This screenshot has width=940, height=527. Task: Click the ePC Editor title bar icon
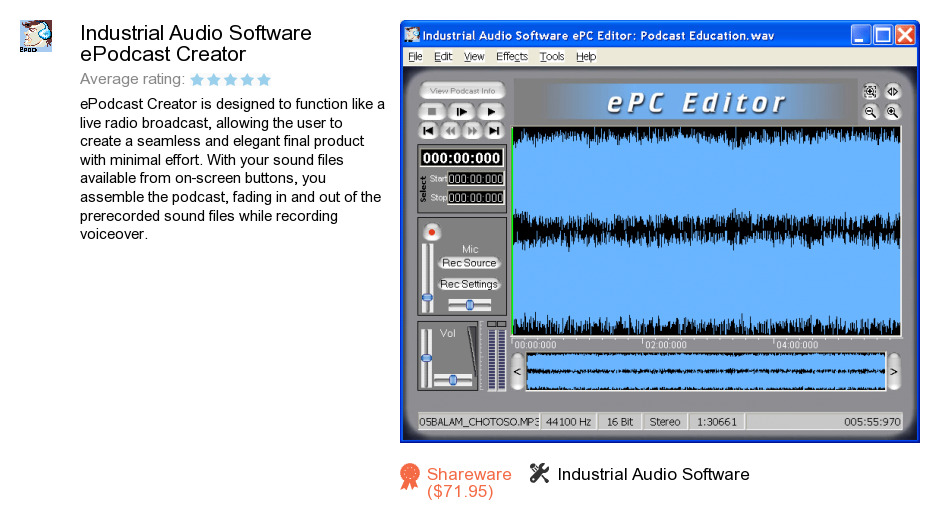coord(412,35)
